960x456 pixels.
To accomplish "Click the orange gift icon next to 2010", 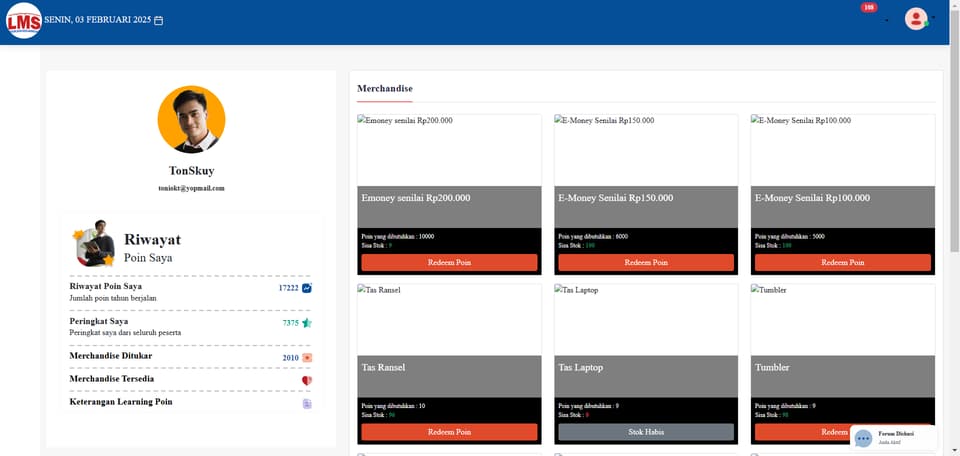I will coord(307,357).
